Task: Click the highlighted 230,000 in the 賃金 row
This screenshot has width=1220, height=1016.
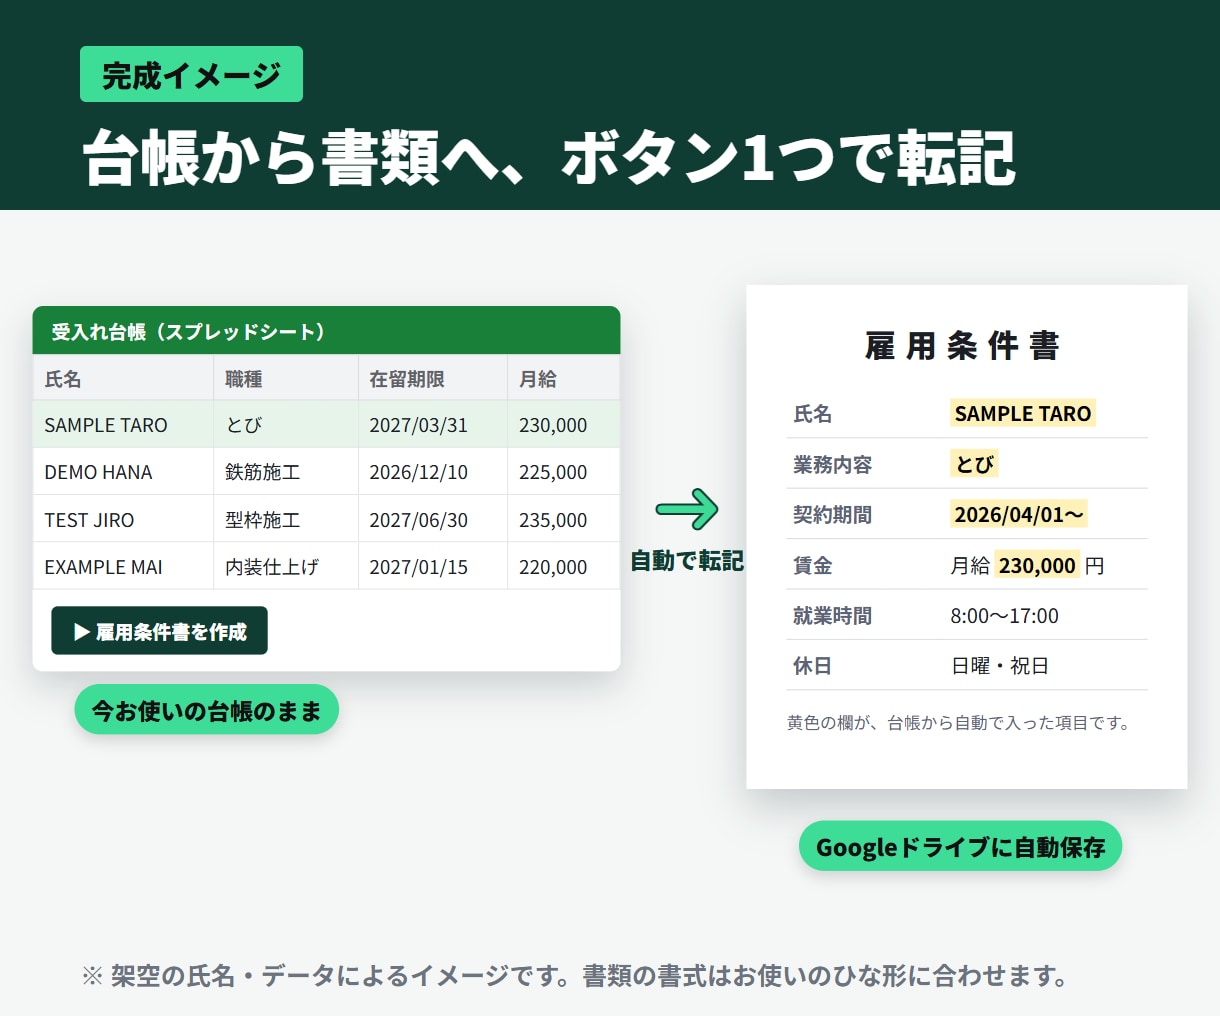Action: (1037, 565)
